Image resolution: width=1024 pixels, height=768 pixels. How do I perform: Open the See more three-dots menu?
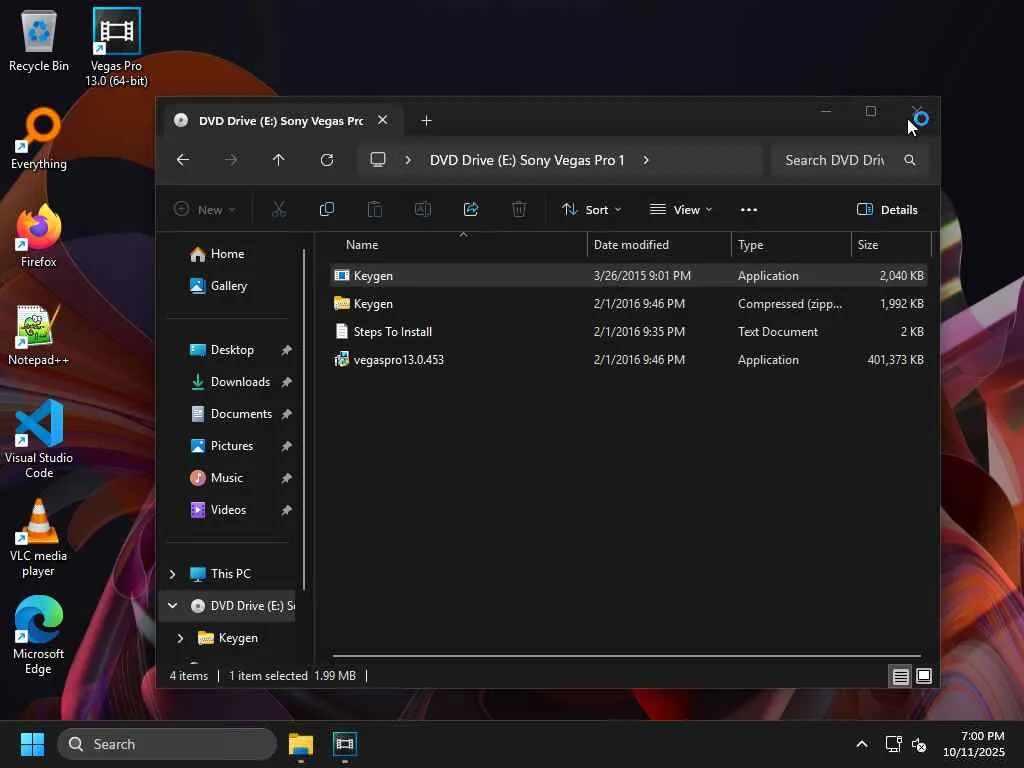pyautogui.click(x=749, y=210)
